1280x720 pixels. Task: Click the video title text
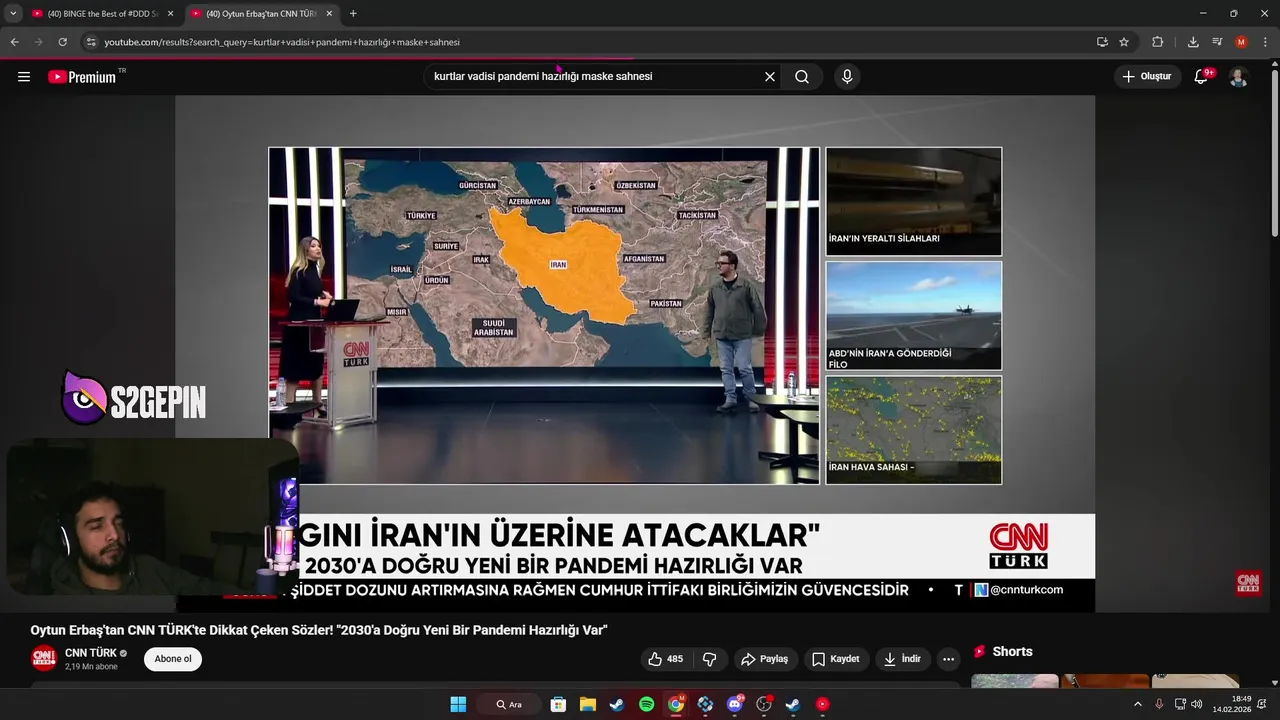(x=319, y=630)
